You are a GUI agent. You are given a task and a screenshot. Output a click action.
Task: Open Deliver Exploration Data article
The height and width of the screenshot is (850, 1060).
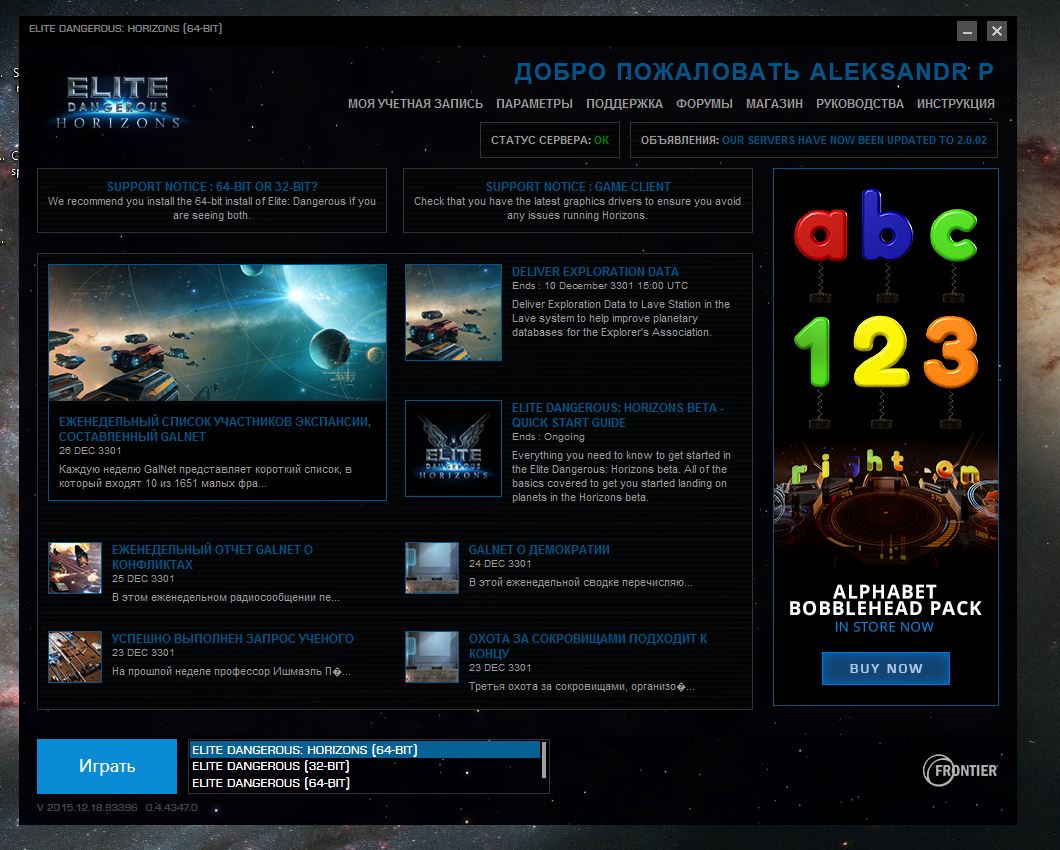pos(595,271)
